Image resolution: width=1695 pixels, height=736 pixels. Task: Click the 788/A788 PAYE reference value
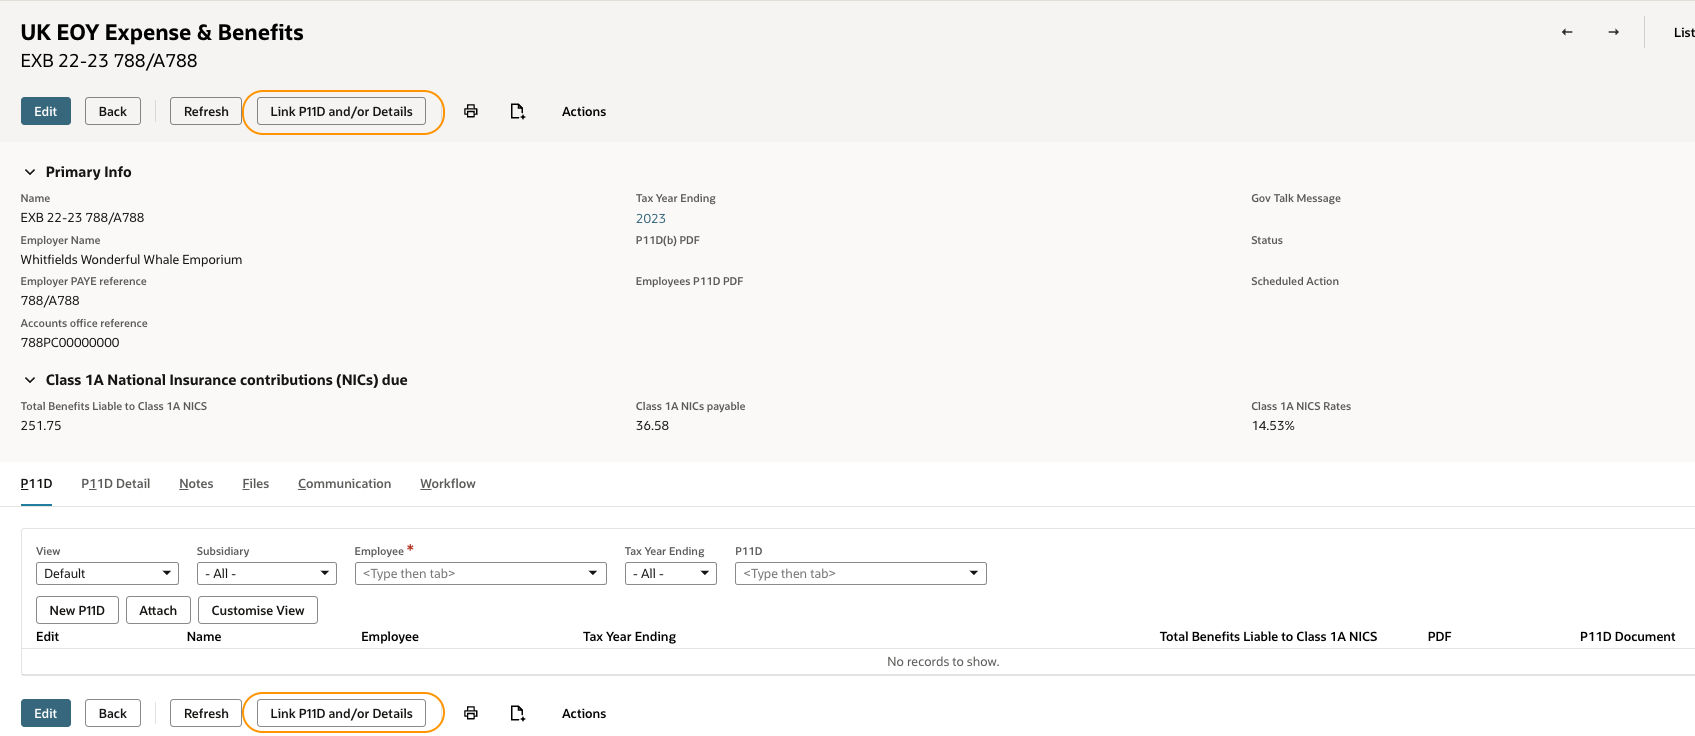click(x=50, y=300)
